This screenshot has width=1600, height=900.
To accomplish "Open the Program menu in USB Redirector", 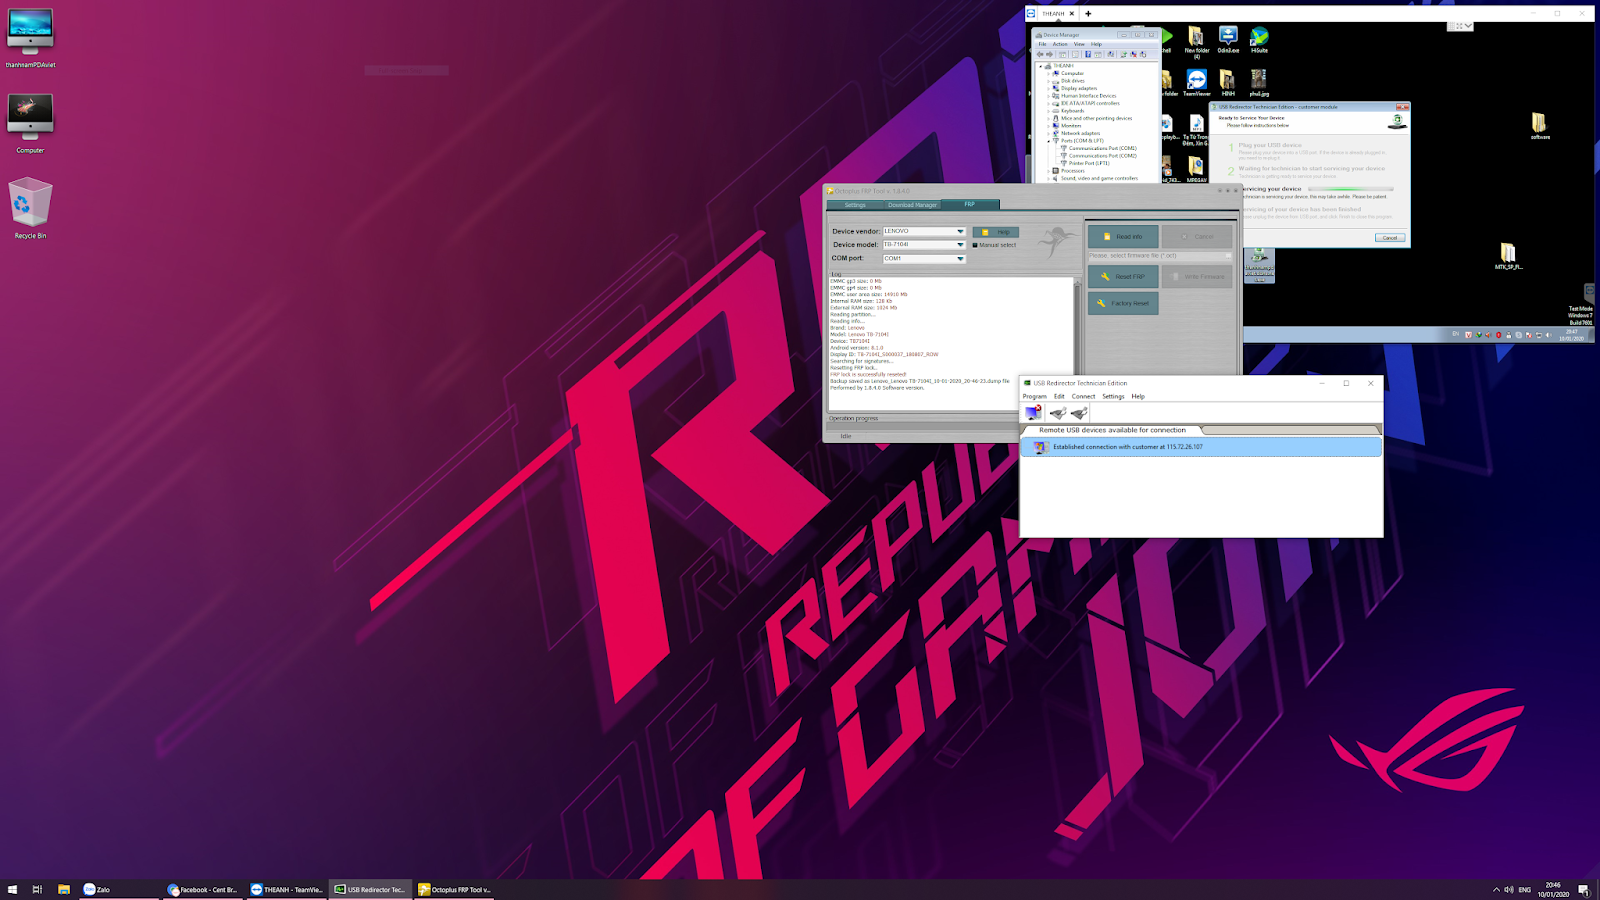I will [1034, 396].
